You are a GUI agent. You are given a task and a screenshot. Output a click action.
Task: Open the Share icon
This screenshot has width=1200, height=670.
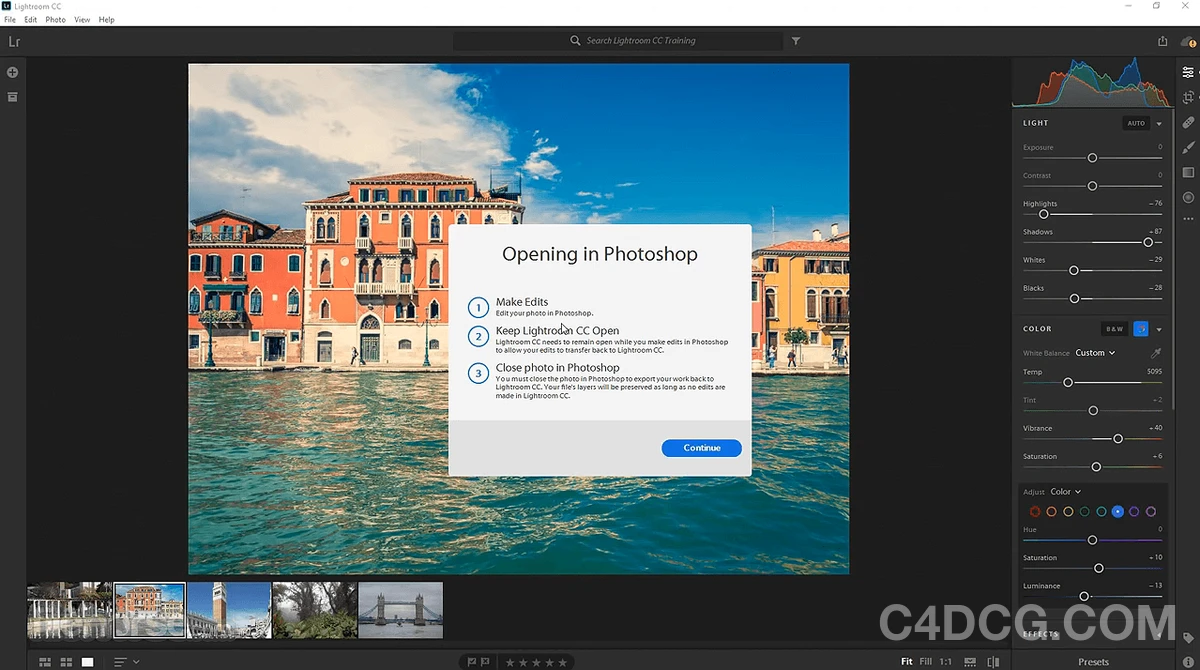pyautogui.click(x=1162, y=41)
